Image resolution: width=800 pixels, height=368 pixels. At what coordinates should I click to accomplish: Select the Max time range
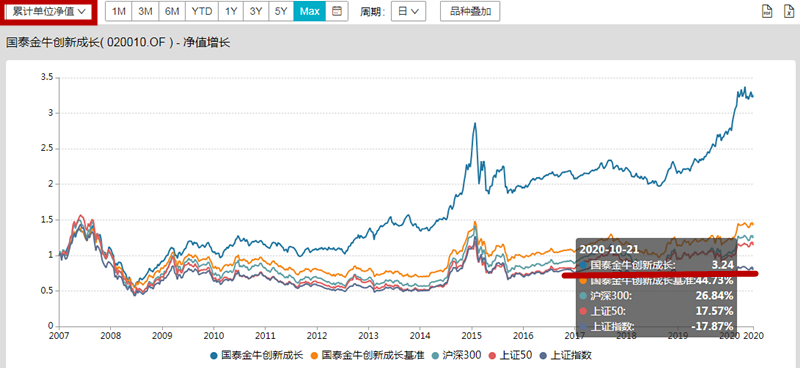click(310, 11)
